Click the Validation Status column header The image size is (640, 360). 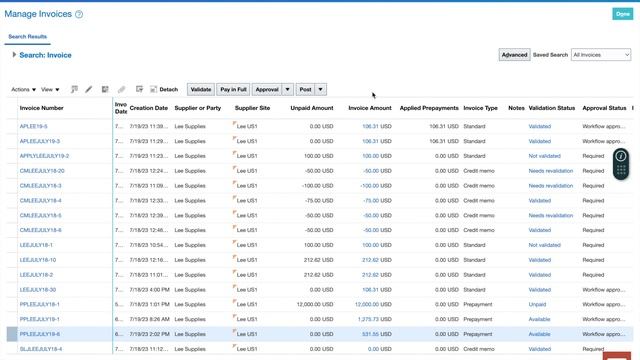[551, 108]
